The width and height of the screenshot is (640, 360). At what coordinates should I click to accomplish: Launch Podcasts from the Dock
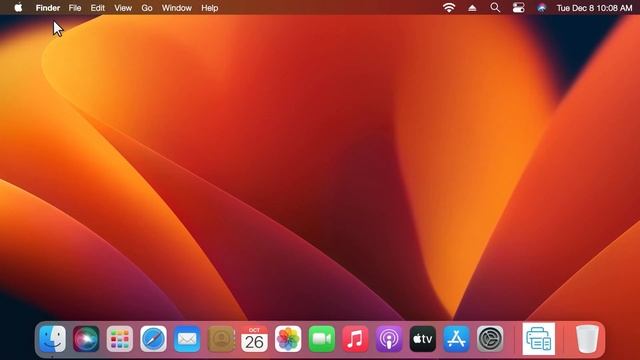tap(389, 339)
